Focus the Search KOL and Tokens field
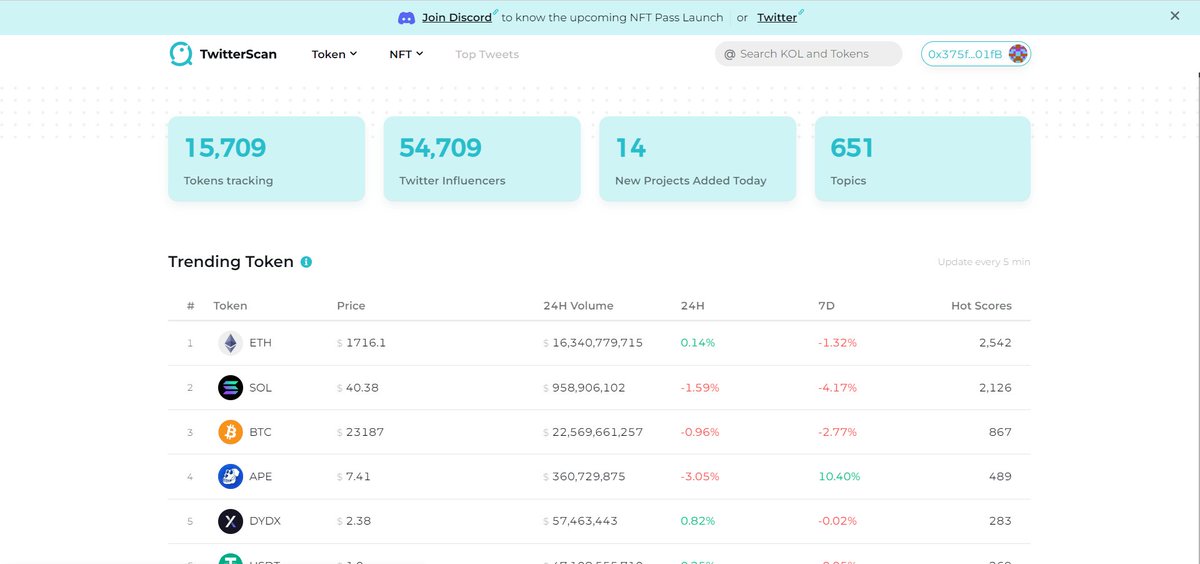 click(x=808, y=54)
